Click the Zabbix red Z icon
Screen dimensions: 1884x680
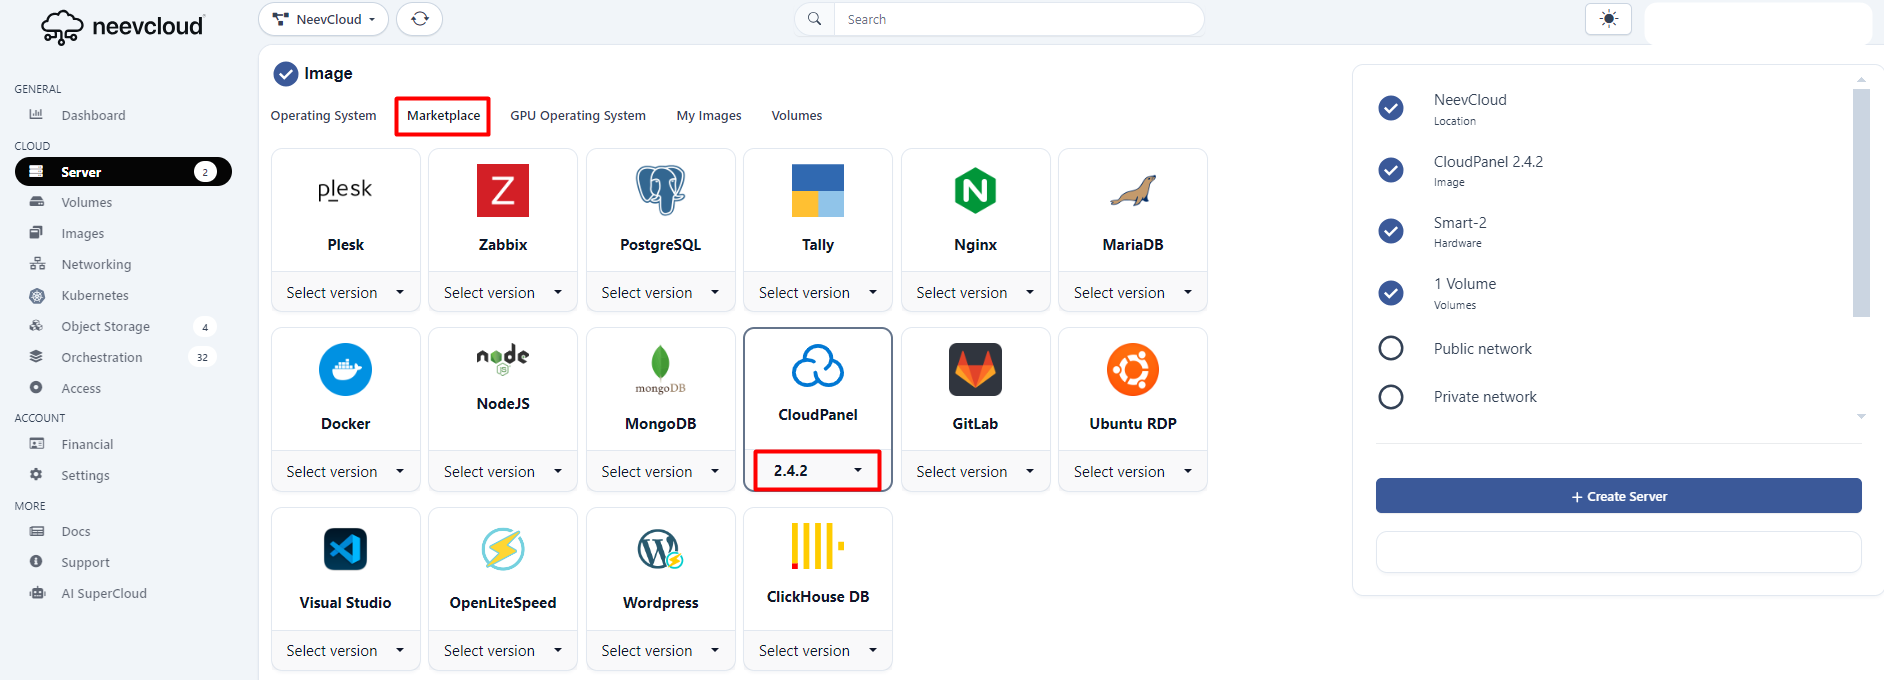(x=502, y=190)
